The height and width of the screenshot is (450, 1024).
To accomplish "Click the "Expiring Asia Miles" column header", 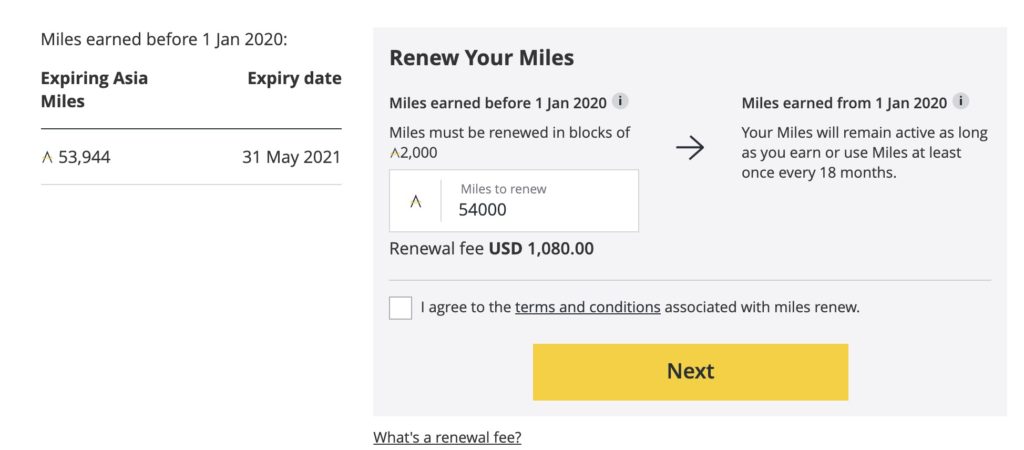I will point(94,90).
